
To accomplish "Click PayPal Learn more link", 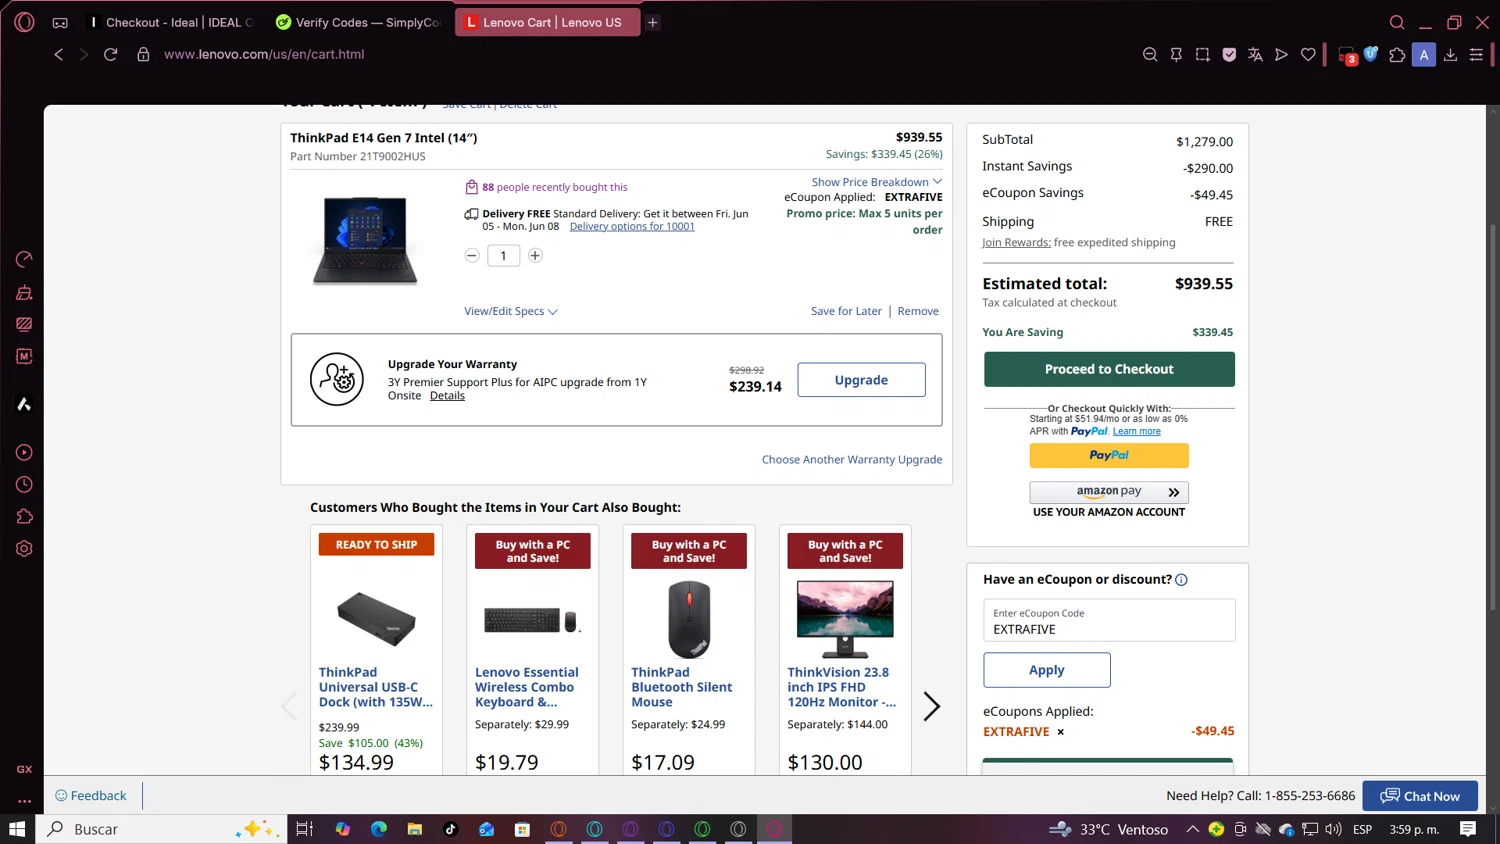I will (x=1136, y=431).
